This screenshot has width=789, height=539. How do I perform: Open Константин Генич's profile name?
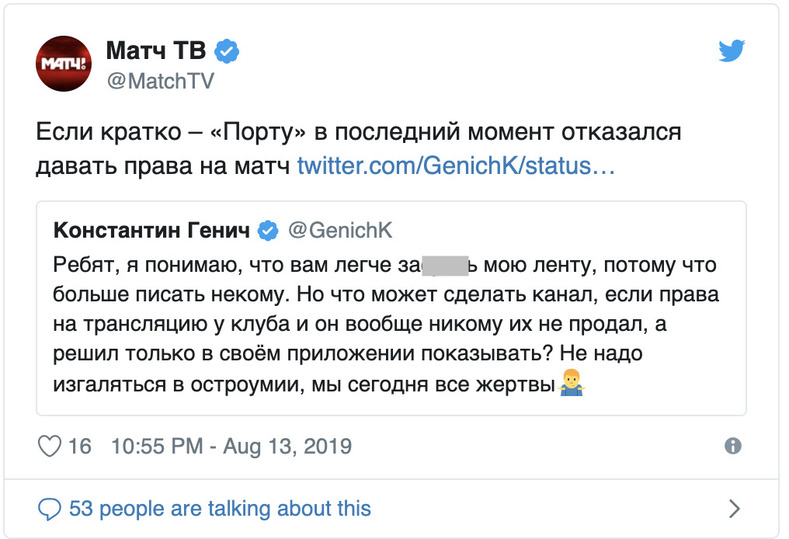click(151, 231)
